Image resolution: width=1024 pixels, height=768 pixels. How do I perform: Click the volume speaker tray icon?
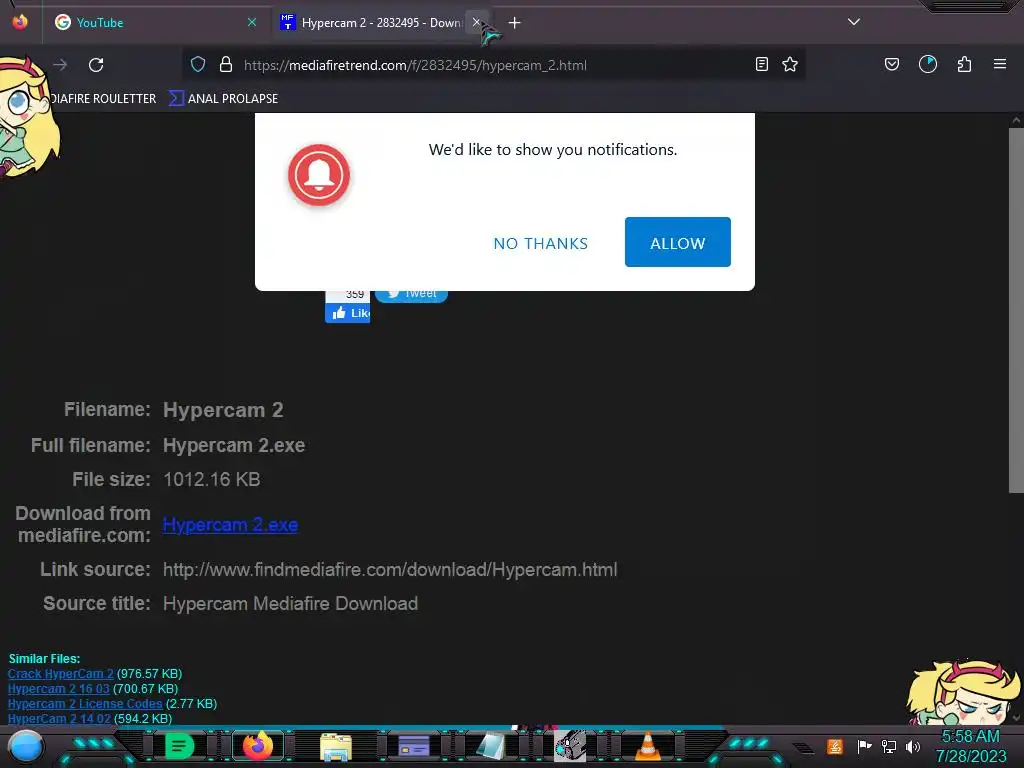pos(913,746)
